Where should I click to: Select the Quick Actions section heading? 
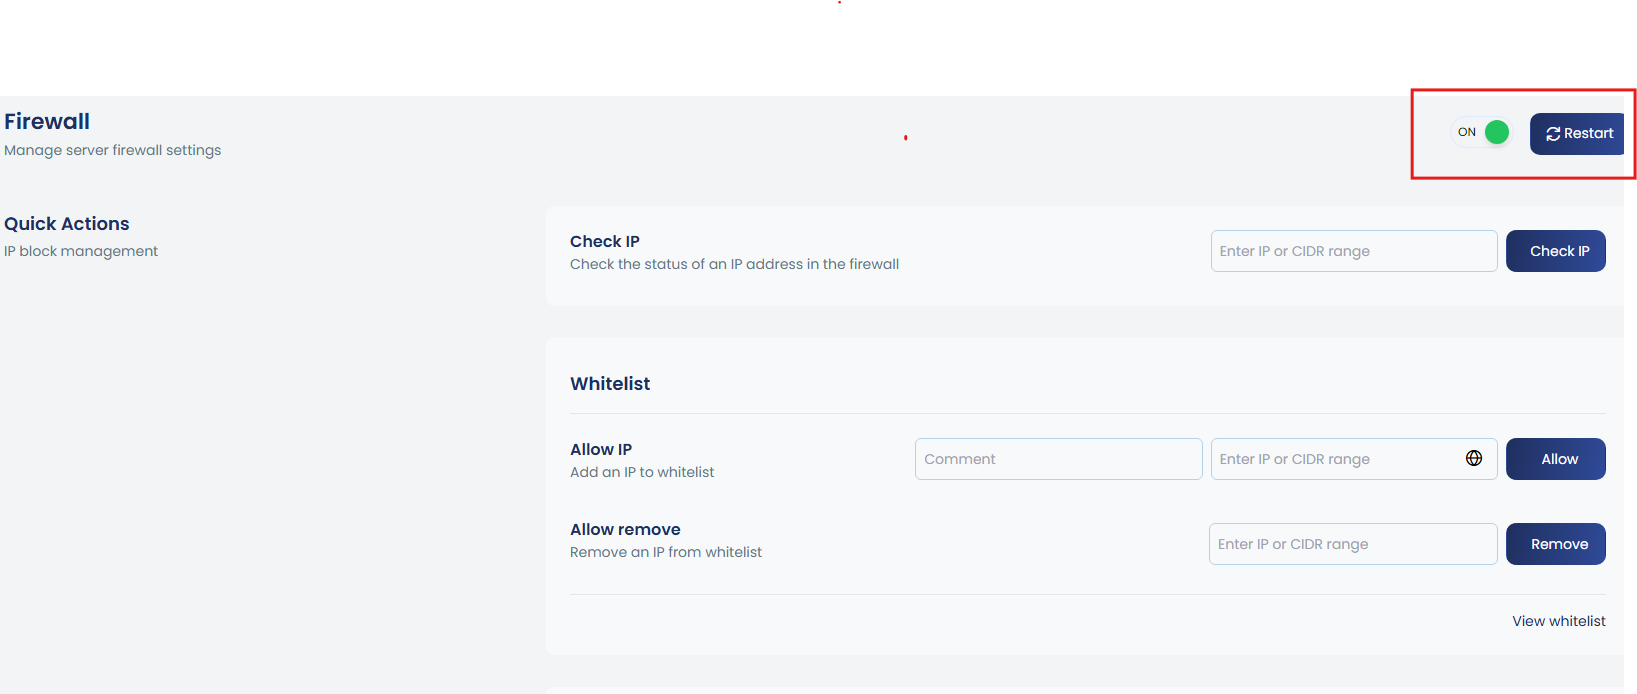coord(67,224)
